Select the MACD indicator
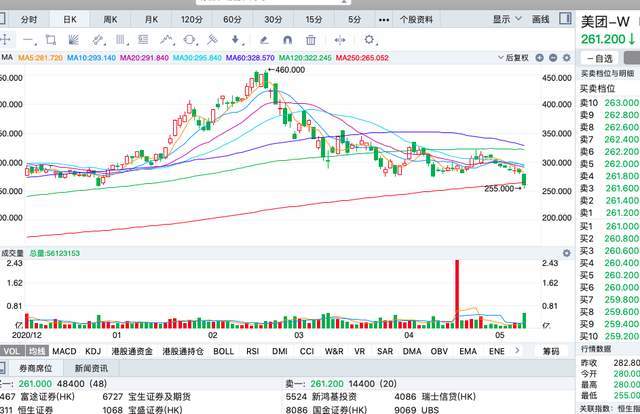Image resolution: width=640 pixels, height=414 pixels. (x=64, y=351)
